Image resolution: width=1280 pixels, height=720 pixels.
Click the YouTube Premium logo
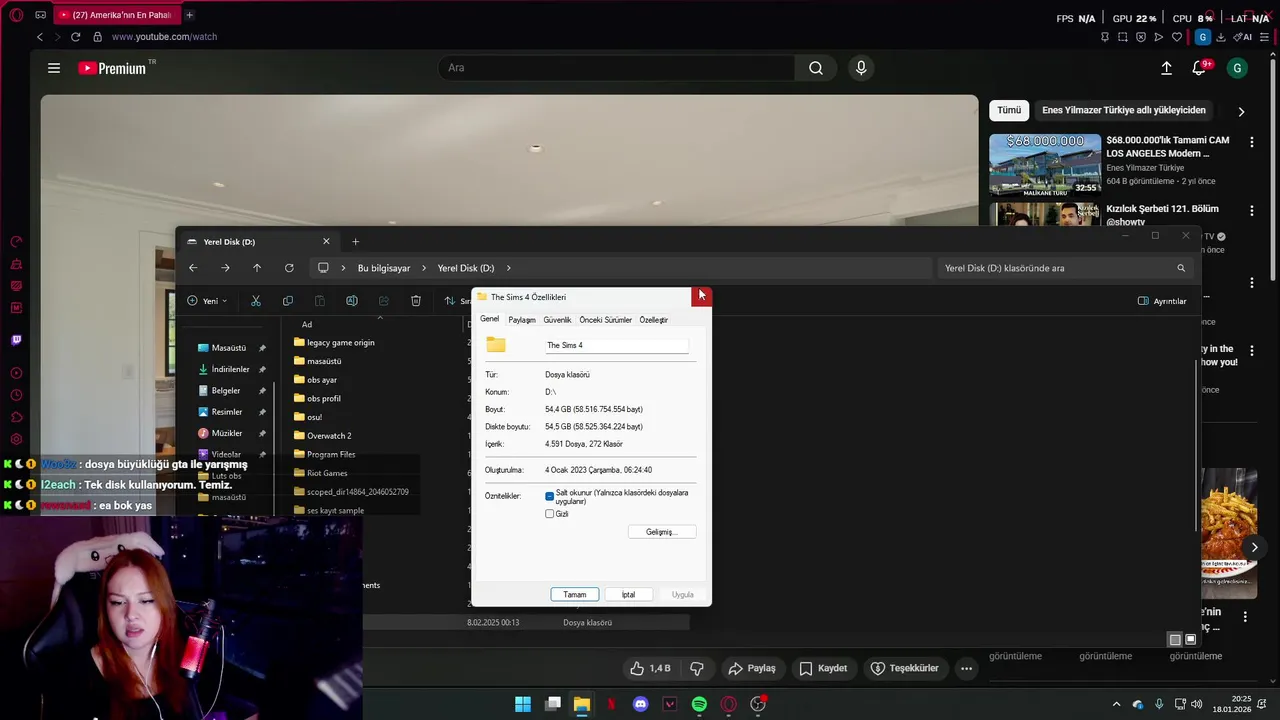[x=114, y=68]
